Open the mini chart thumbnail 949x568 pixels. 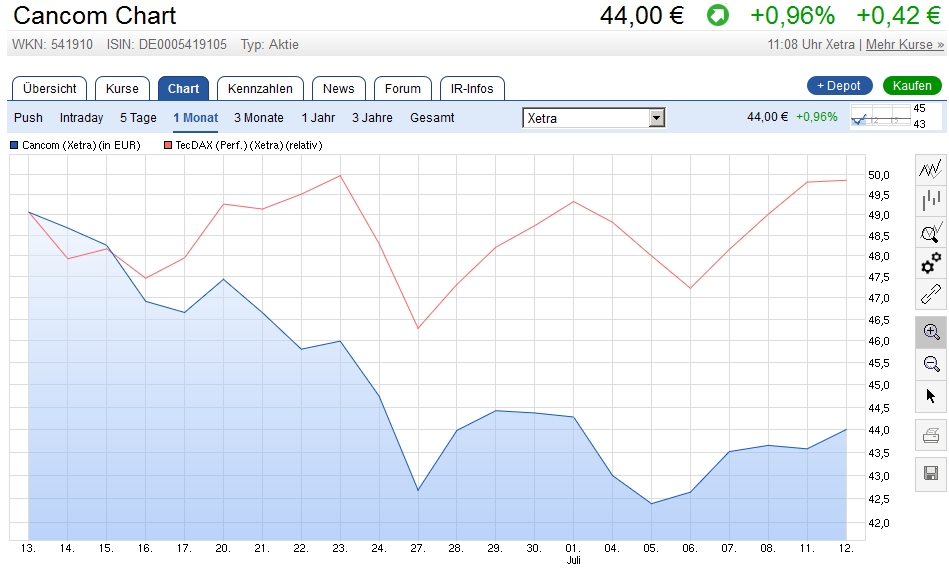point(896,116)
